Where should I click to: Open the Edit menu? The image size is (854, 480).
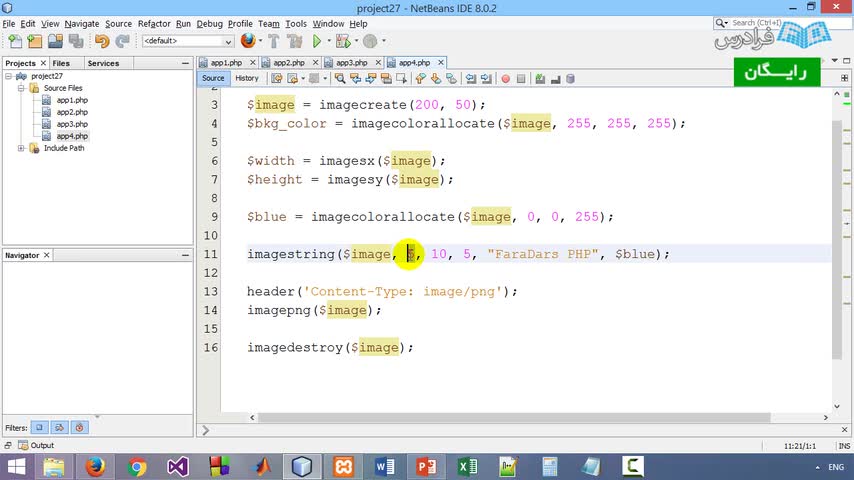(x=28, y=23)
